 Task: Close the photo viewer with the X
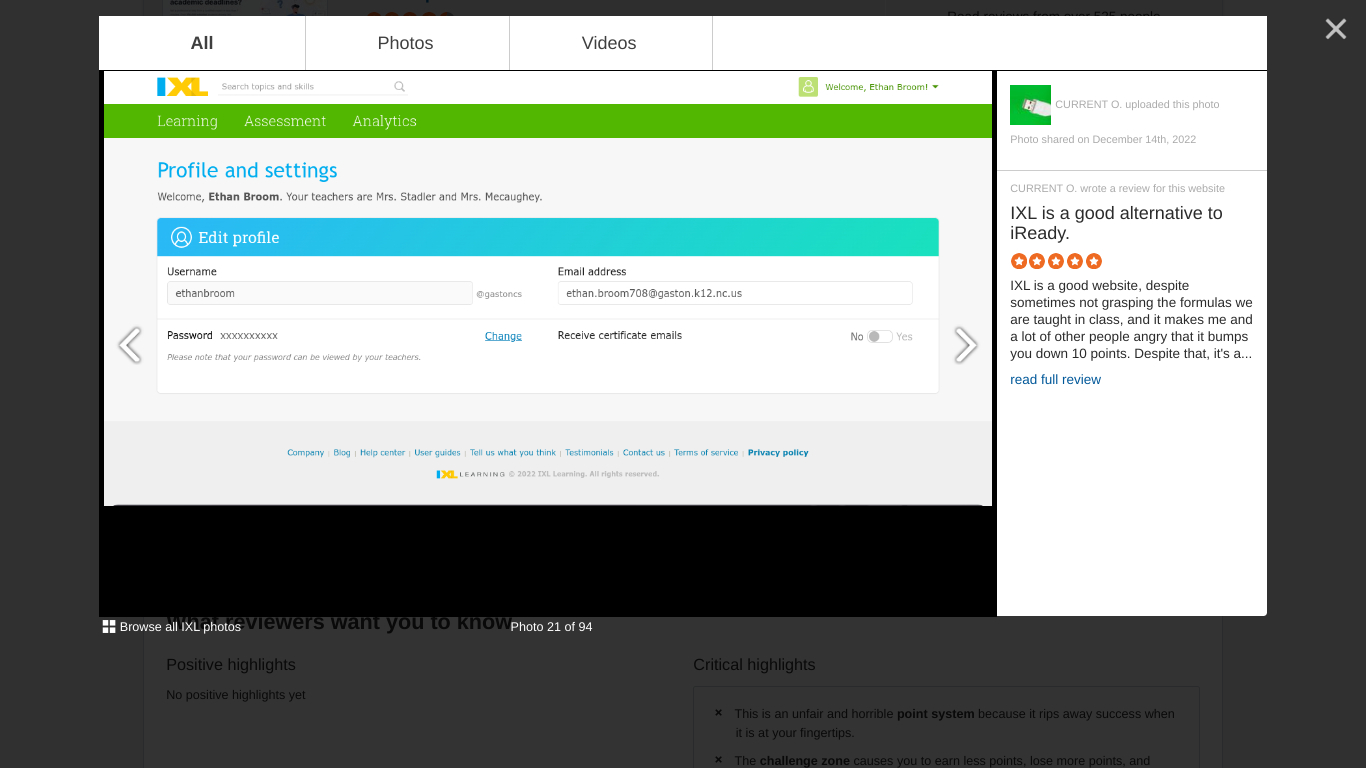click(x=1335, y=29)
